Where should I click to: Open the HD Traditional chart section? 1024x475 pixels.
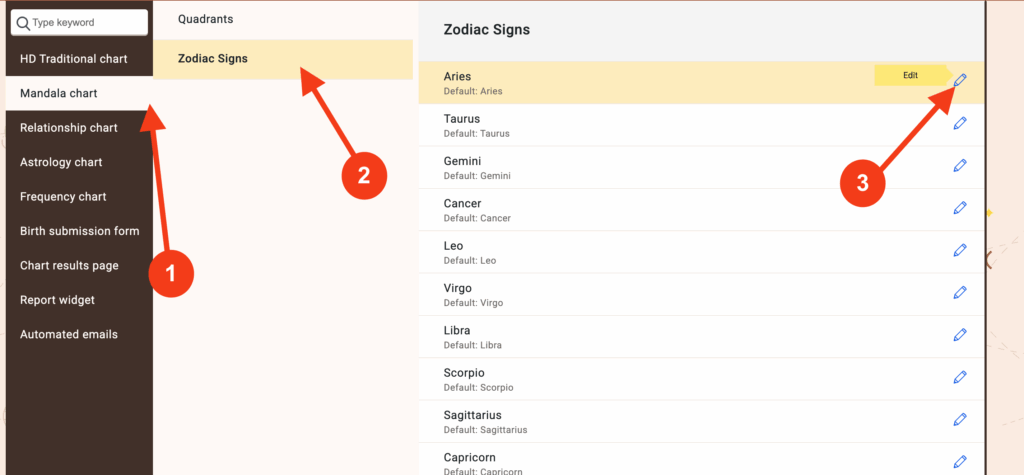[x=74, y=59]
